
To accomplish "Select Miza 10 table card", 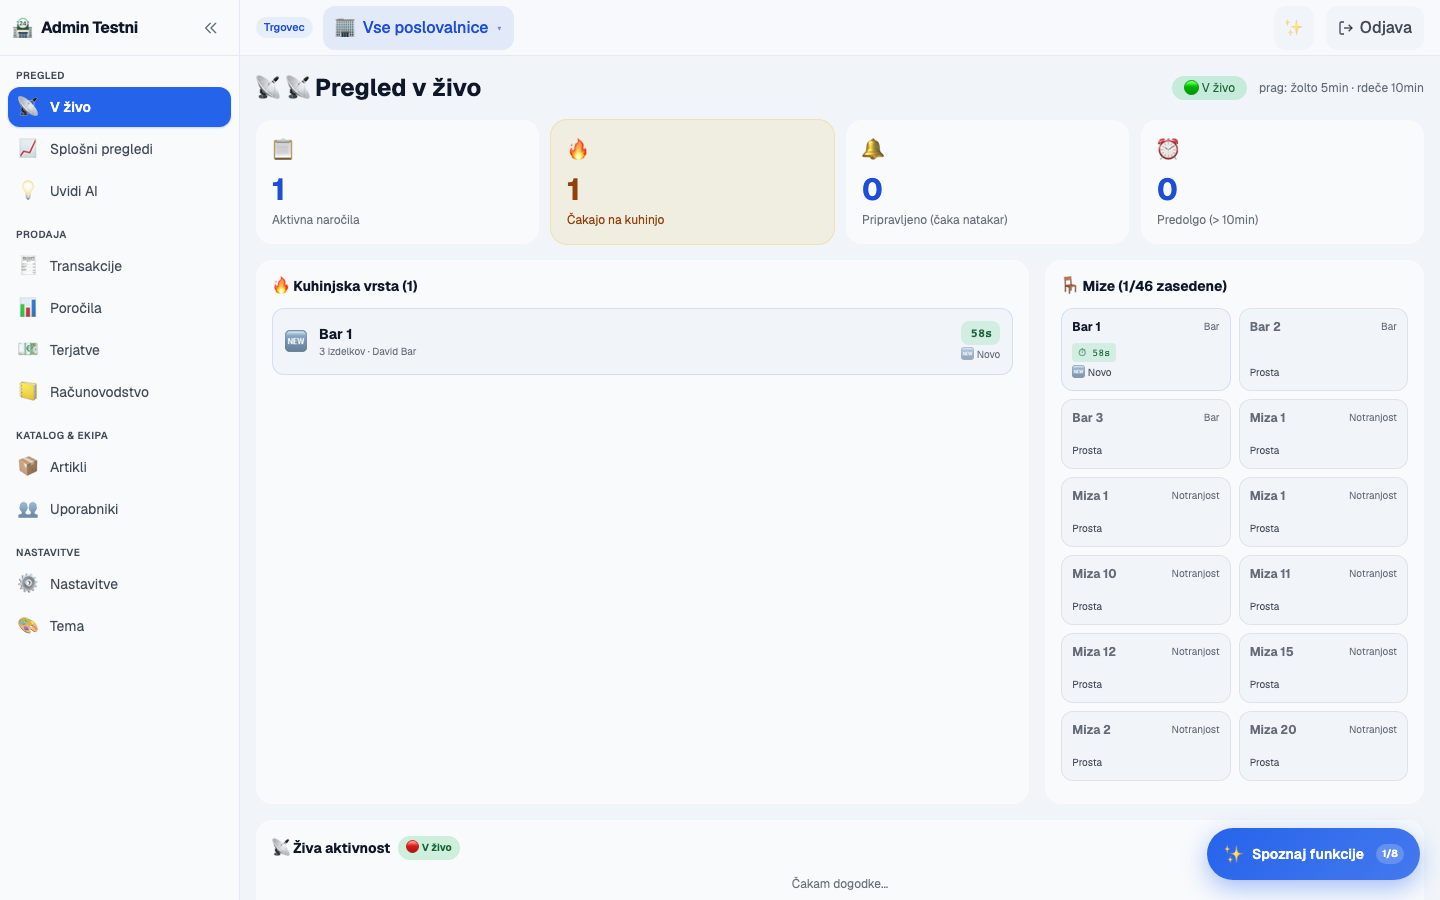I will coord(1146,590).
